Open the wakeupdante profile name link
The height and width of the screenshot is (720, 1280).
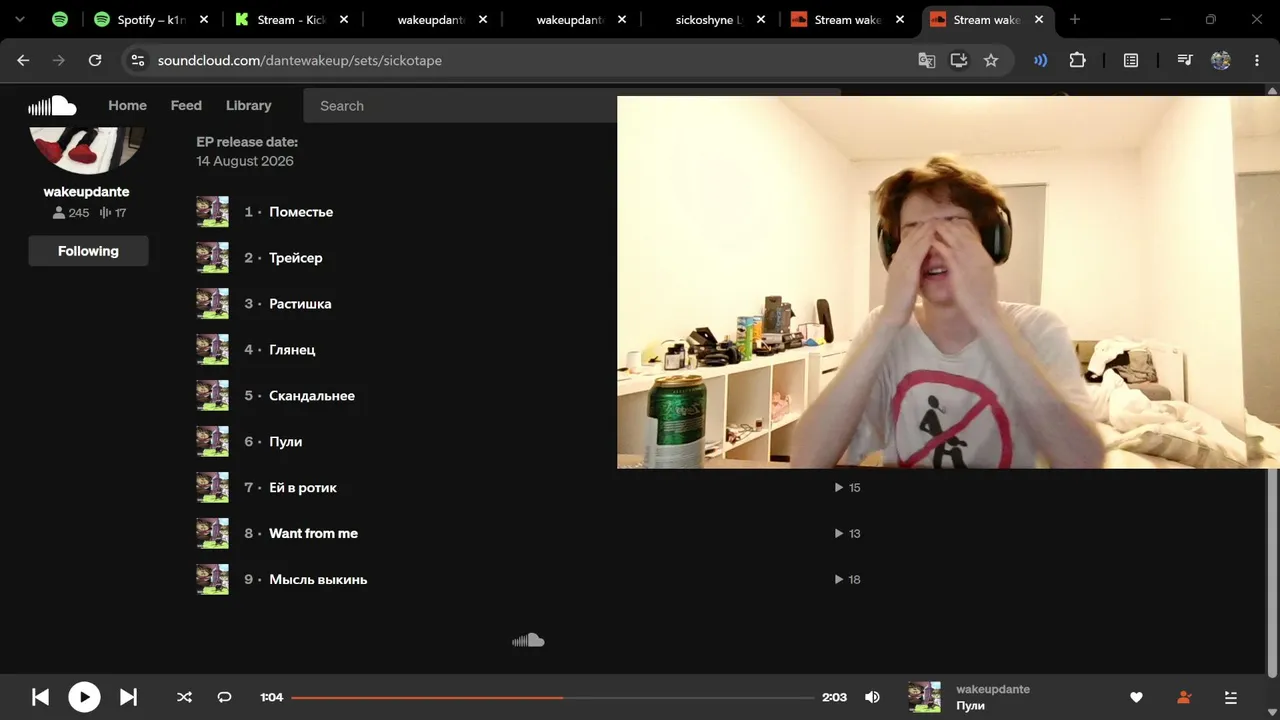click(87, 191)
